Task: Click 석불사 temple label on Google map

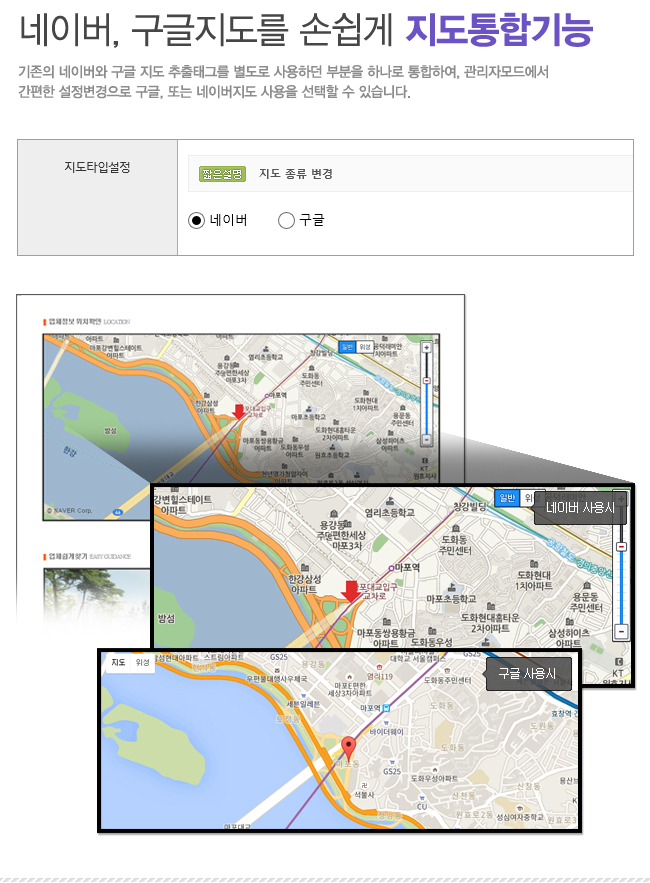Action: (364, 795)
